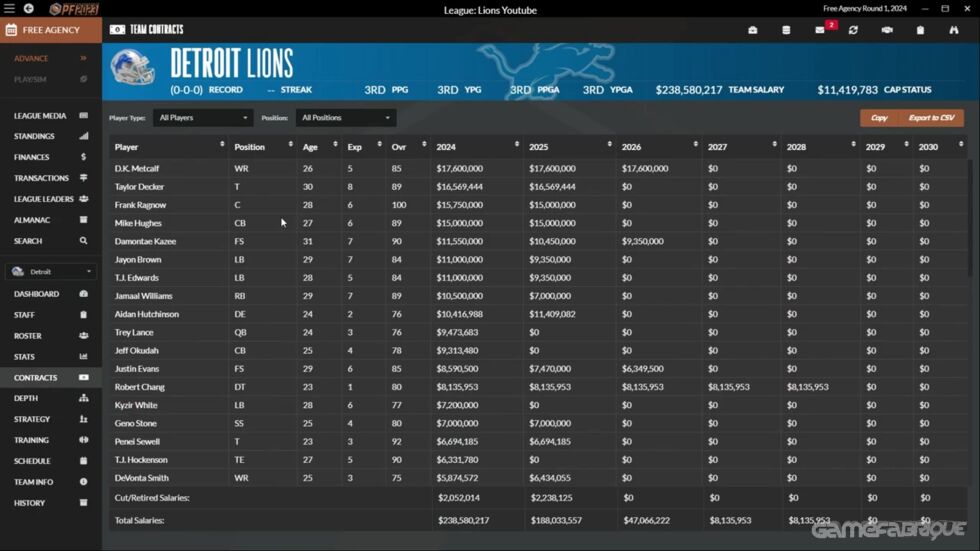Click the League Media newspaper icon
980x551 pixels.
(84, 116)
